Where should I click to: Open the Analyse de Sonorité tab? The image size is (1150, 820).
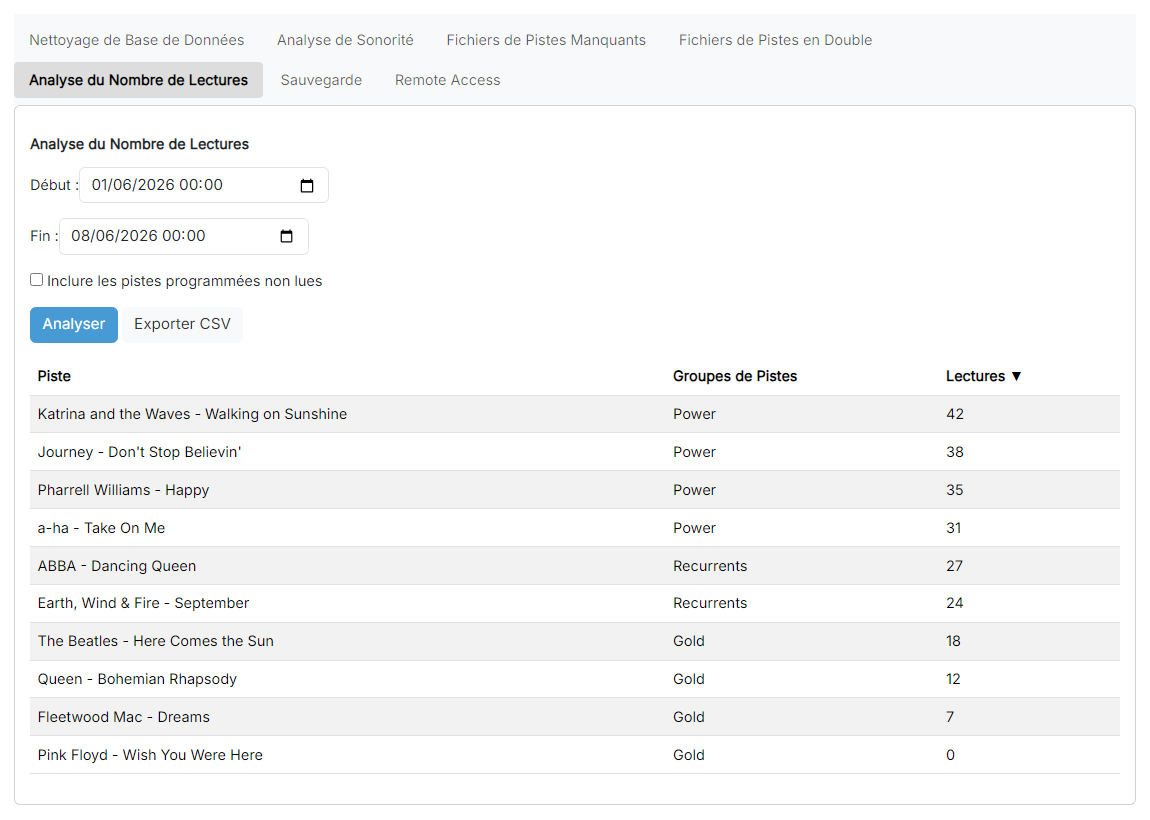tap(345, 40)
